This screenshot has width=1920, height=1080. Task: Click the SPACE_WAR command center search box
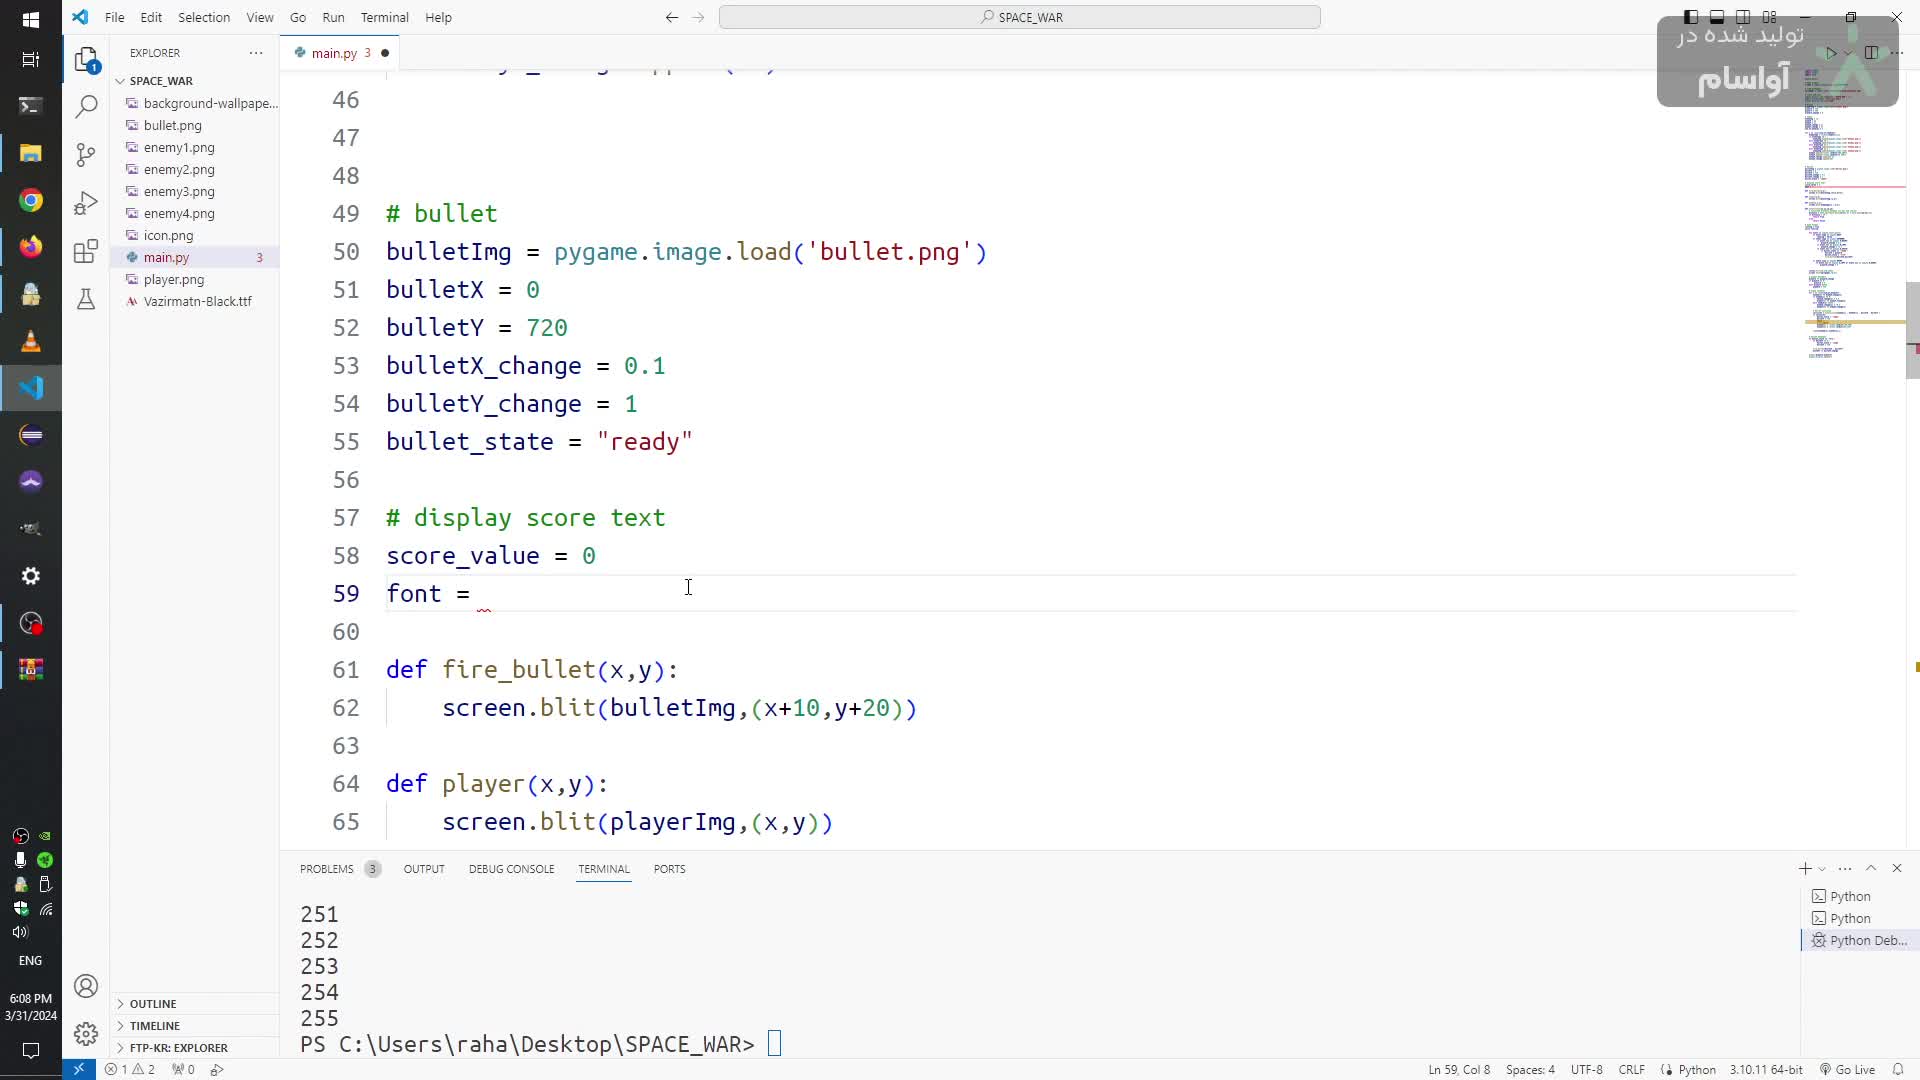(1020, 17)
